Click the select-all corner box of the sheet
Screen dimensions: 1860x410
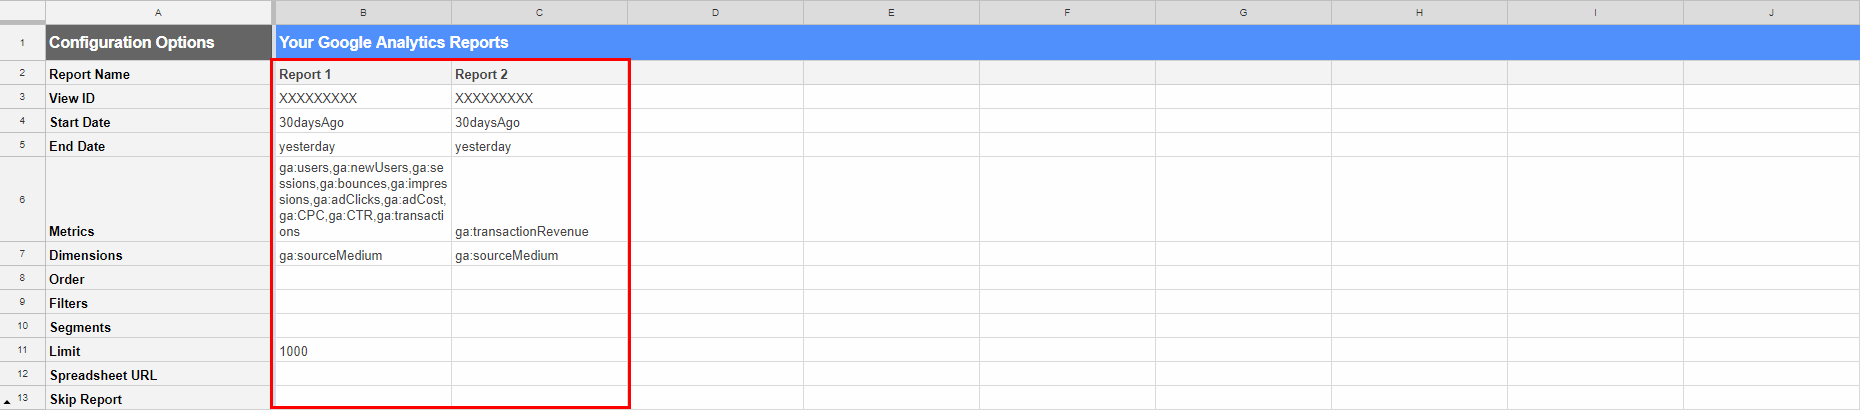(22, 12)
